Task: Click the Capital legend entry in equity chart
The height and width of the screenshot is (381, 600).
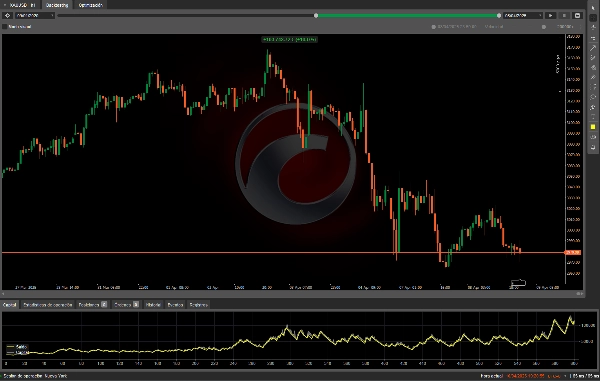Action: click(18, 352)
